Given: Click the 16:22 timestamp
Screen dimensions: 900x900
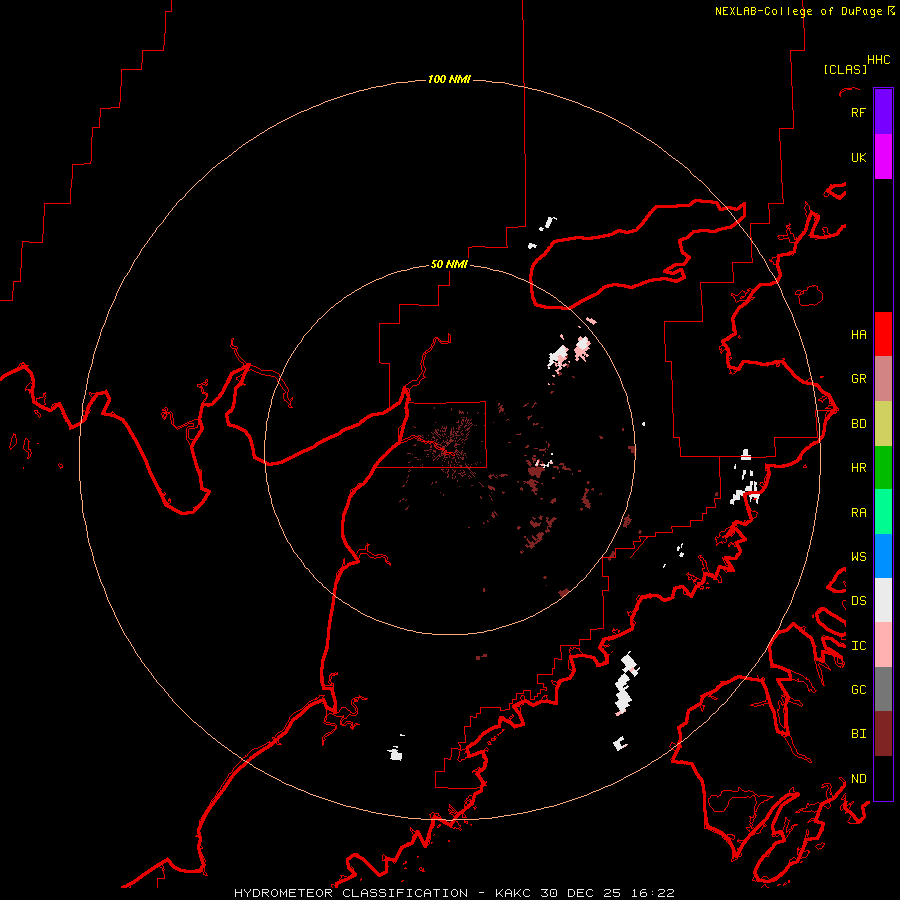Looking at the screenshot, I should click(x=651, y=893).
